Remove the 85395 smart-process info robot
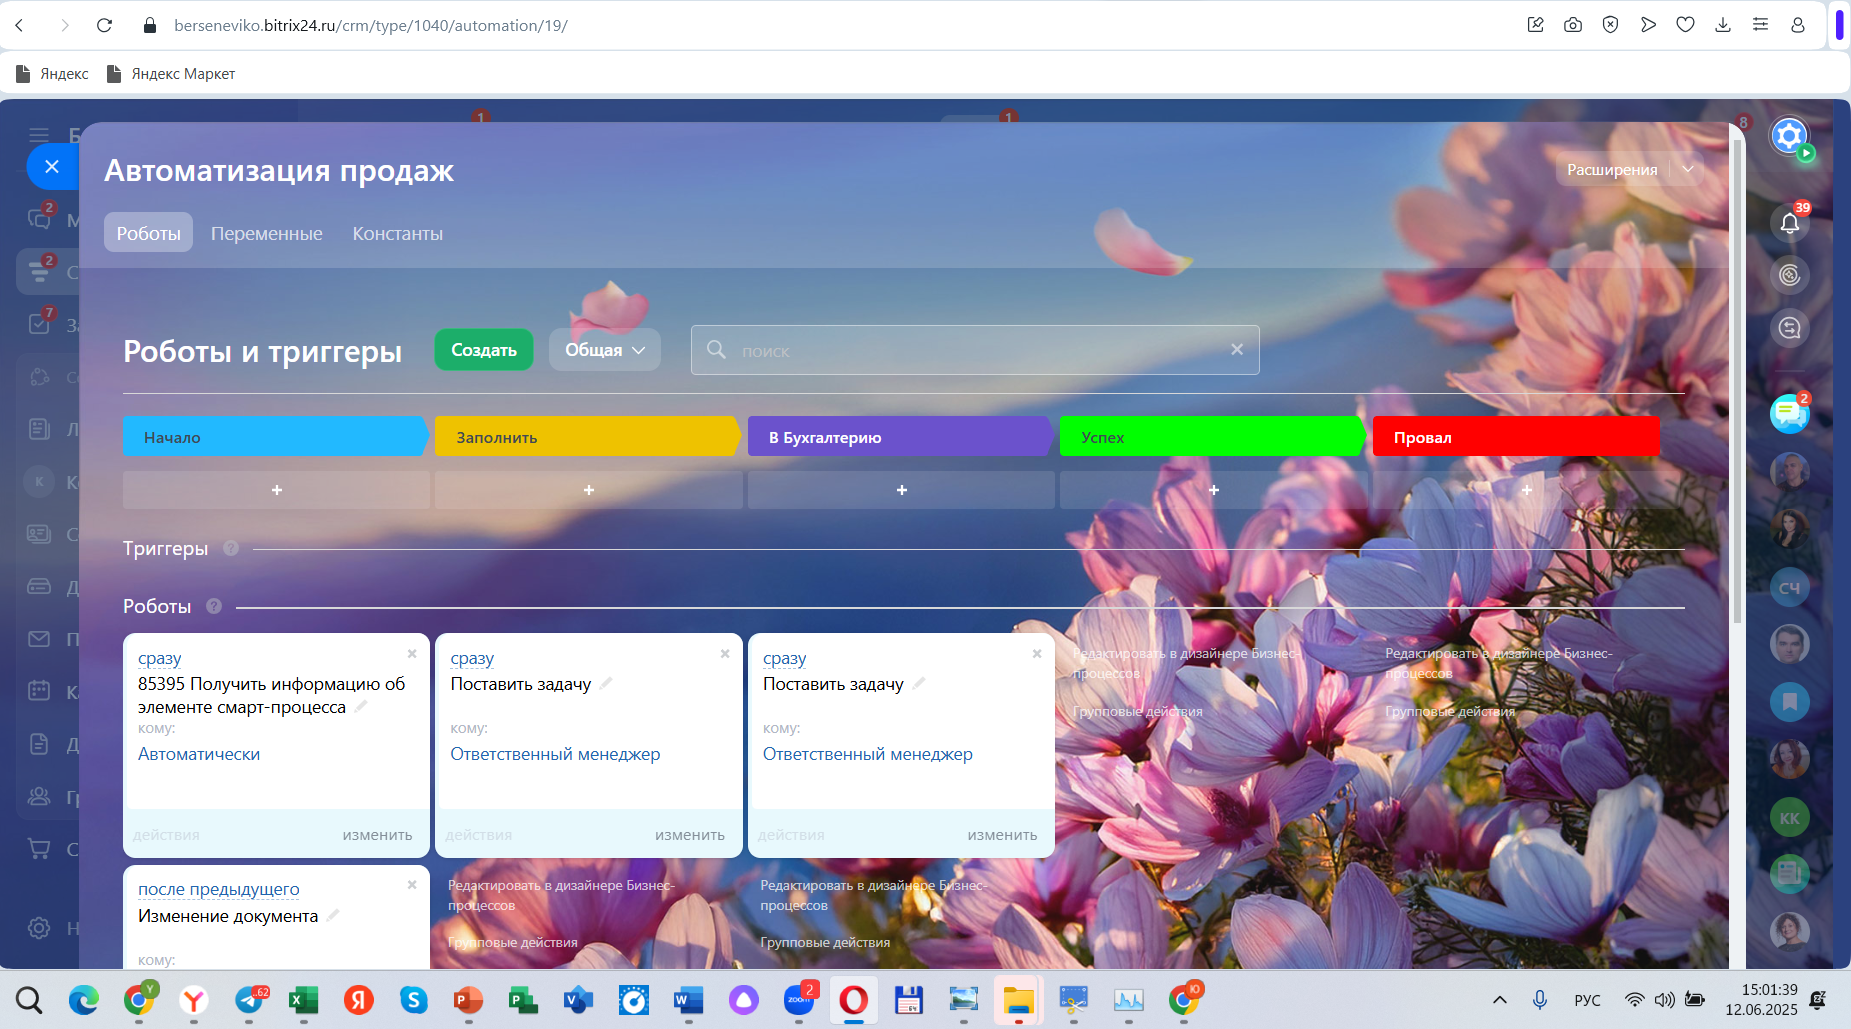The height and width of the screenshot is (1029, 1851). (412, 654)
